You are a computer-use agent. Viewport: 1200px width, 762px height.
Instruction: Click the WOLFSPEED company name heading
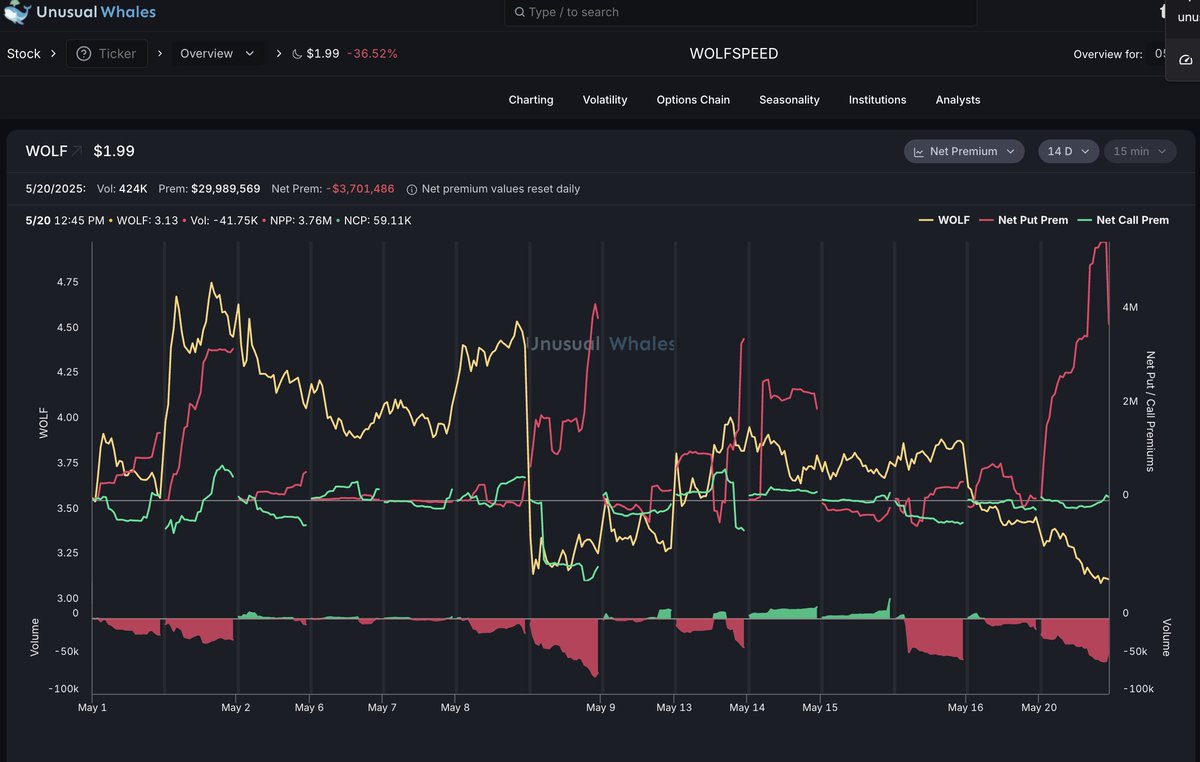click(x=734, y=54)
